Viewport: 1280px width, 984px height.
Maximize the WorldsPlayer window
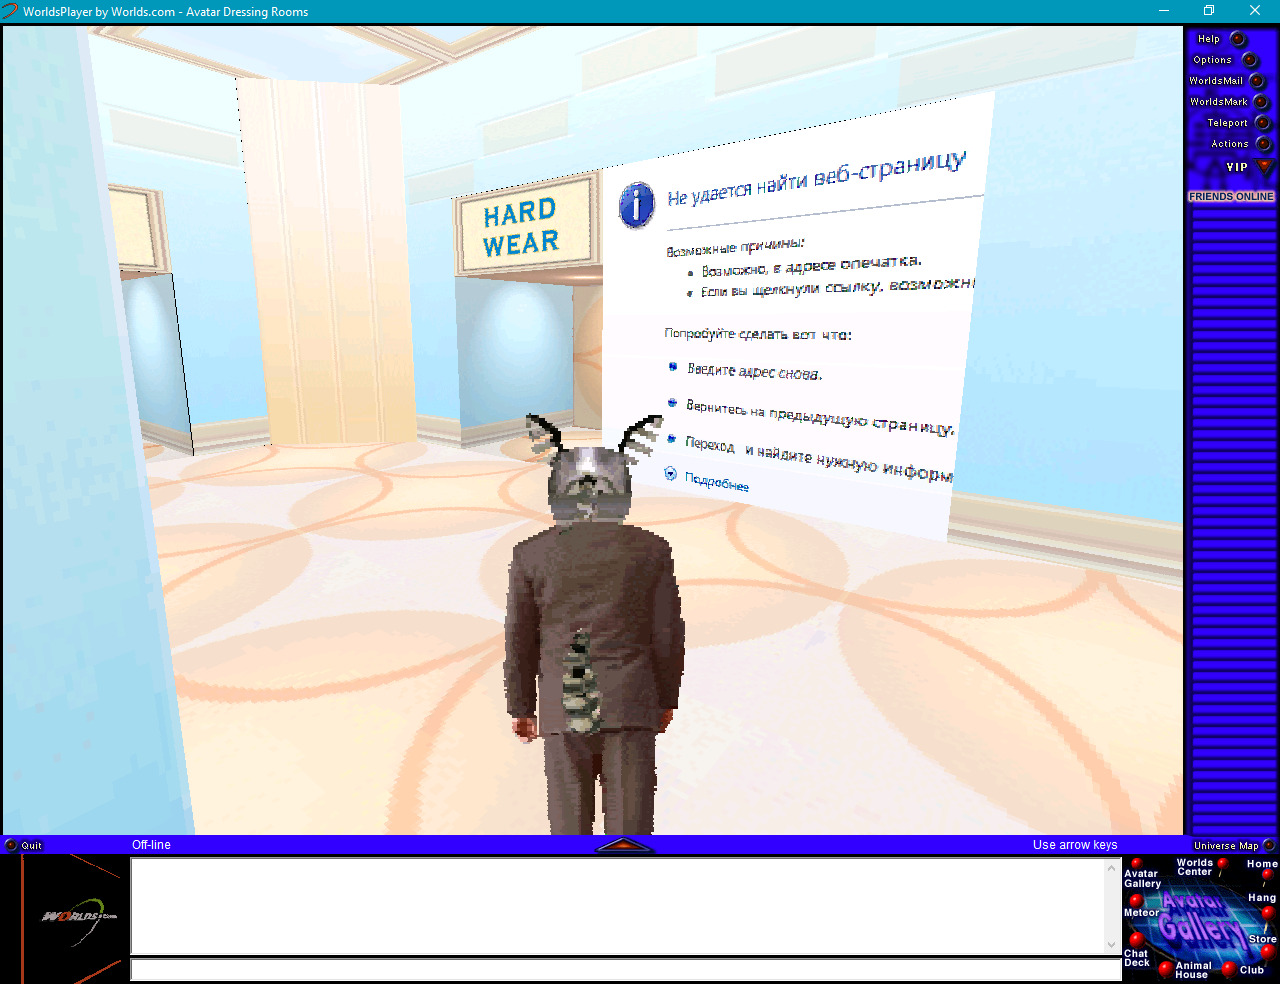pos(1209,11)
